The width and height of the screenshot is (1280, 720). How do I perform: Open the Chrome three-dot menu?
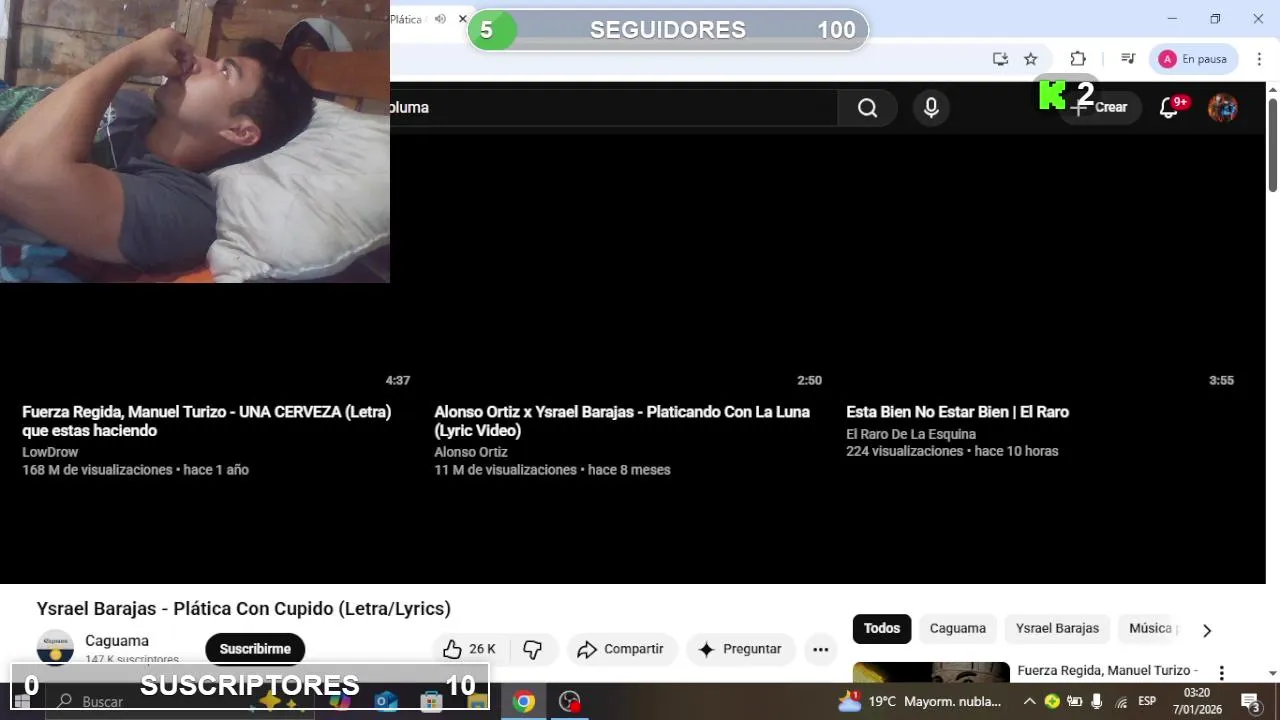1260,59
